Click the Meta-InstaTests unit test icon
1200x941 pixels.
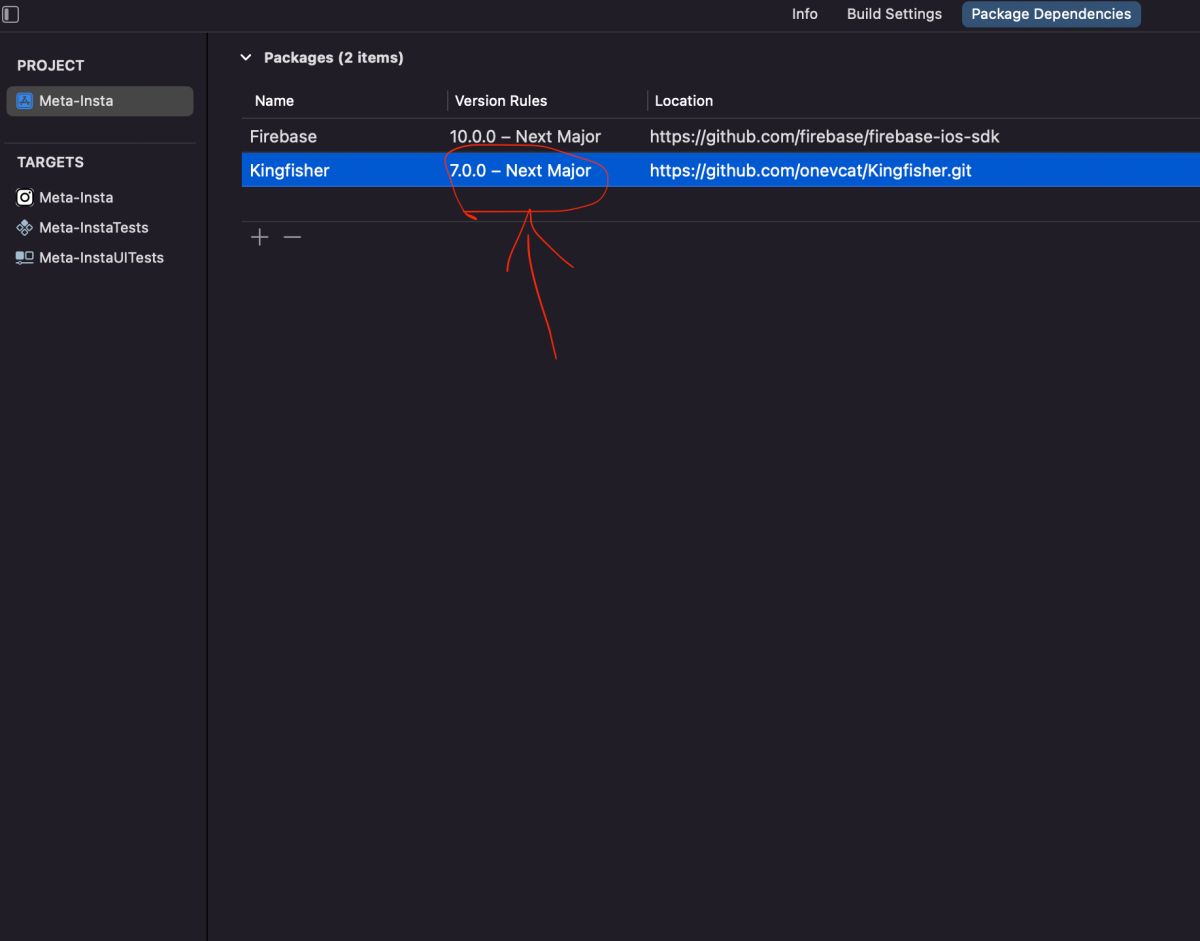click(25, 228)
